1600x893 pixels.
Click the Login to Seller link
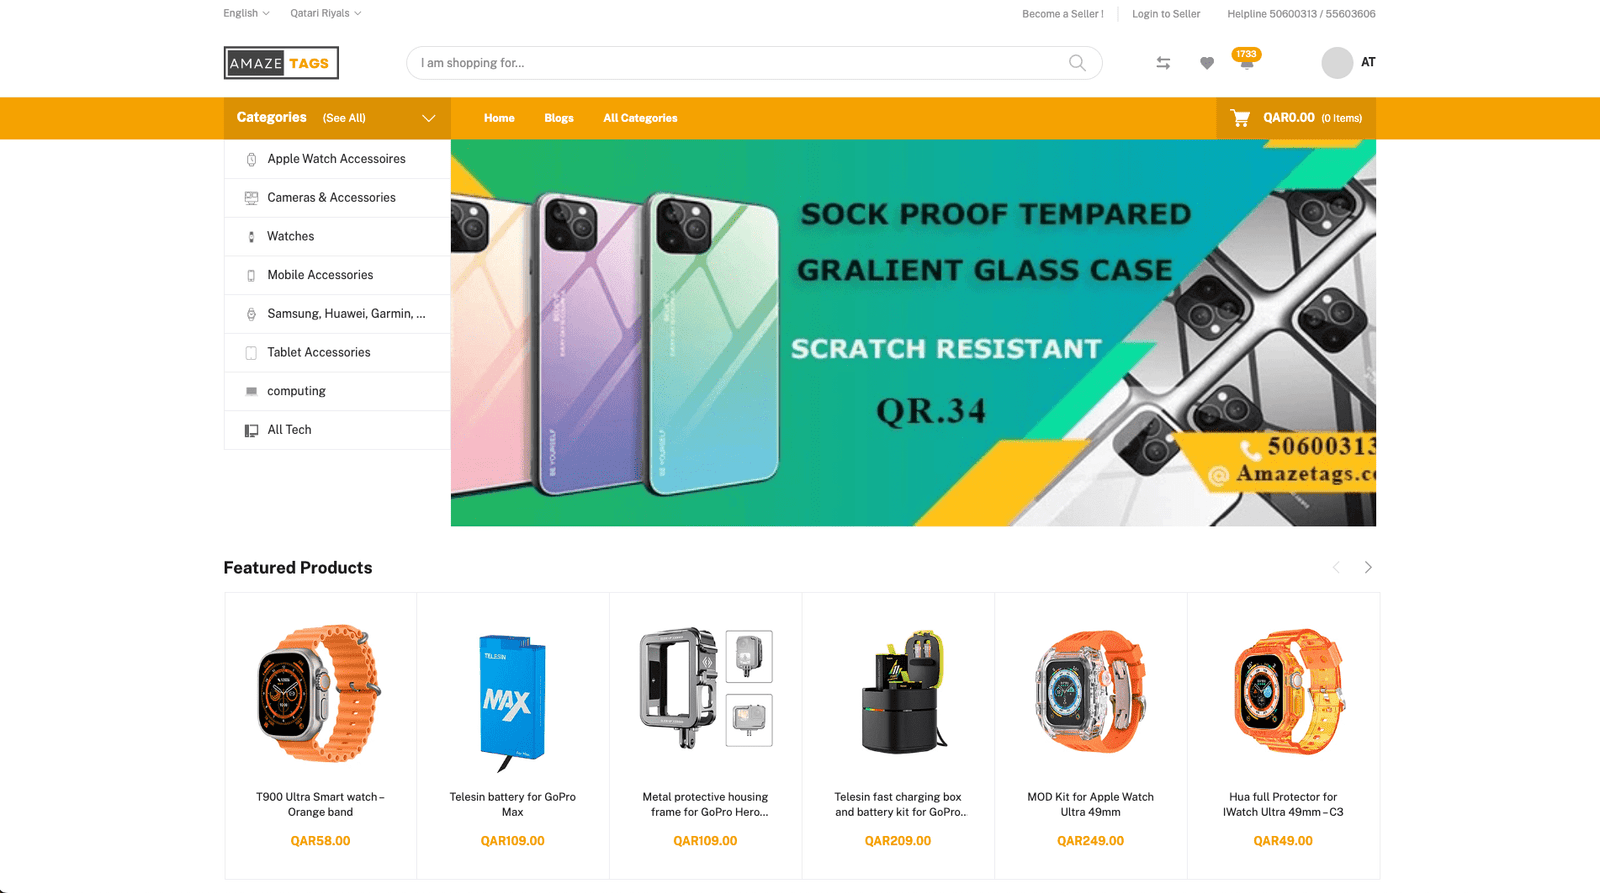1166,14
